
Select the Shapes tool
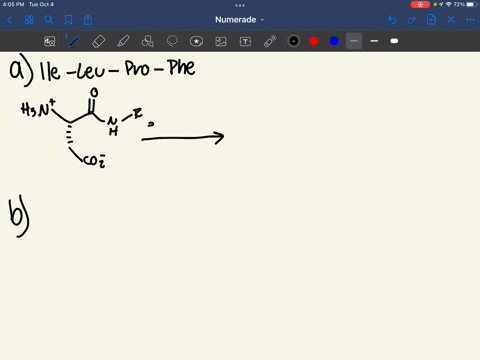pyautogui.click(x=147, y=41)
